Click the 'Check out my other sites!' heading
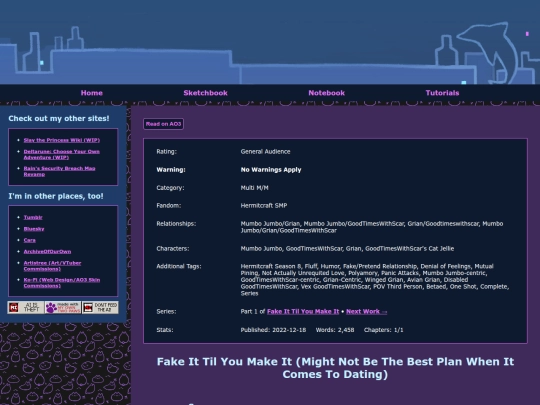540x405 pixels. point(59,118)
